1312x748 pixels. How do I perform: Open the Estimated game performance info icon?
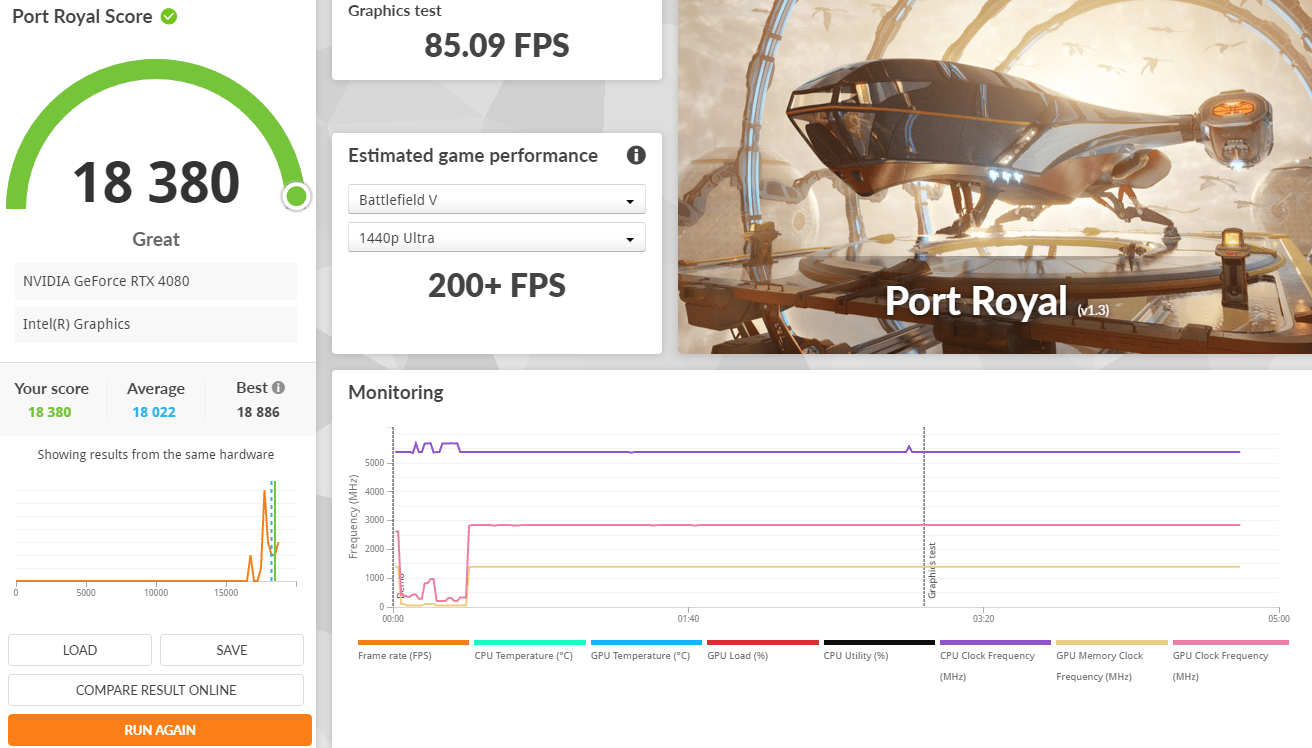coord(636,155)
